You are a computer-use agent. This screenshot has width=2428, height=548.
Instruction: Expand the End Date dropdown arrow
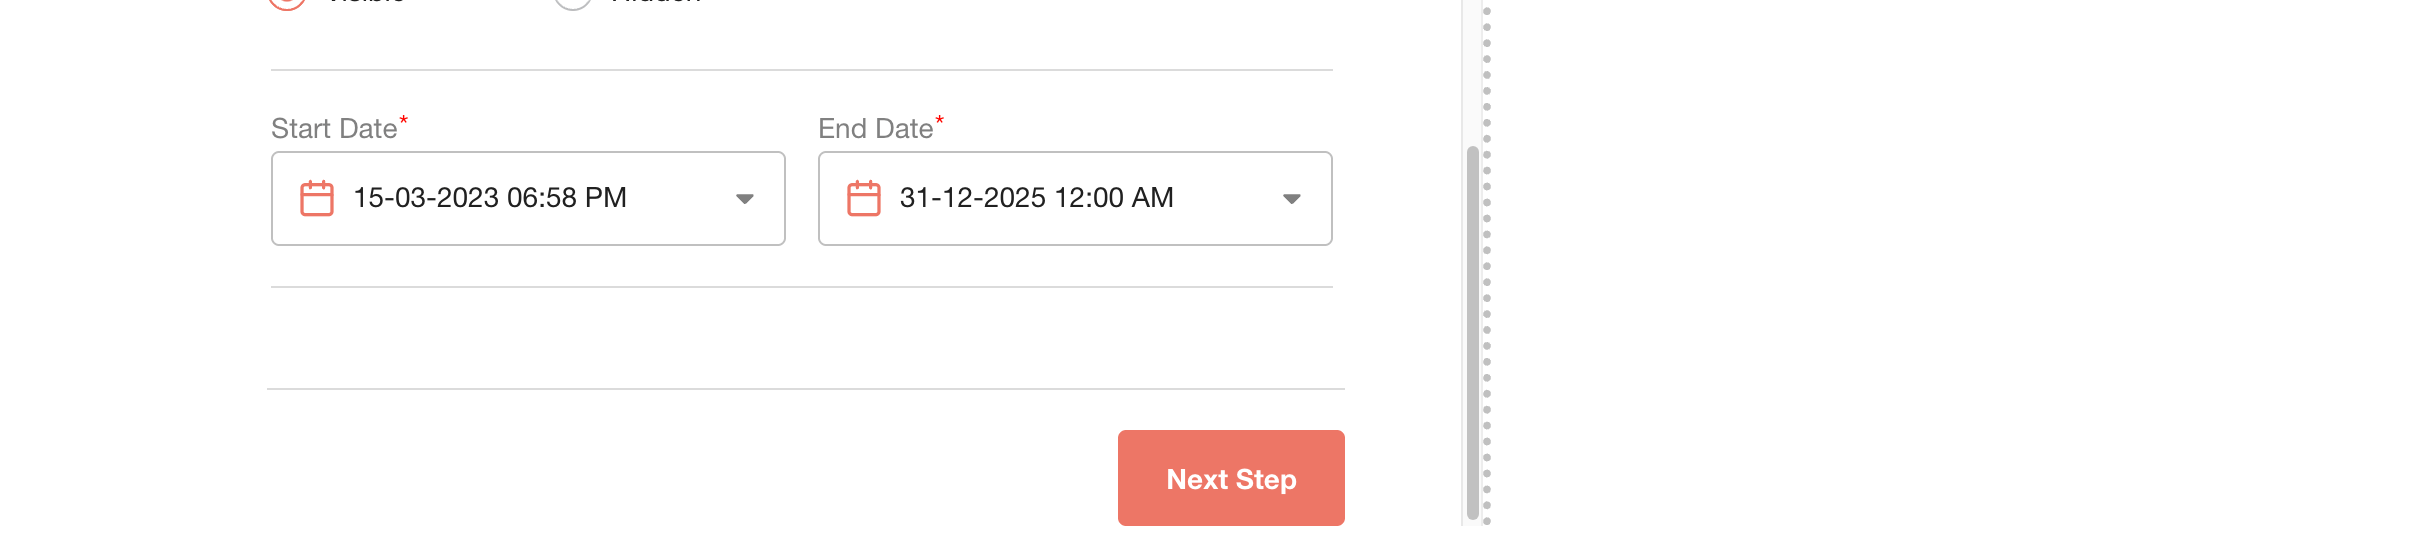[x=1292, y=199]
